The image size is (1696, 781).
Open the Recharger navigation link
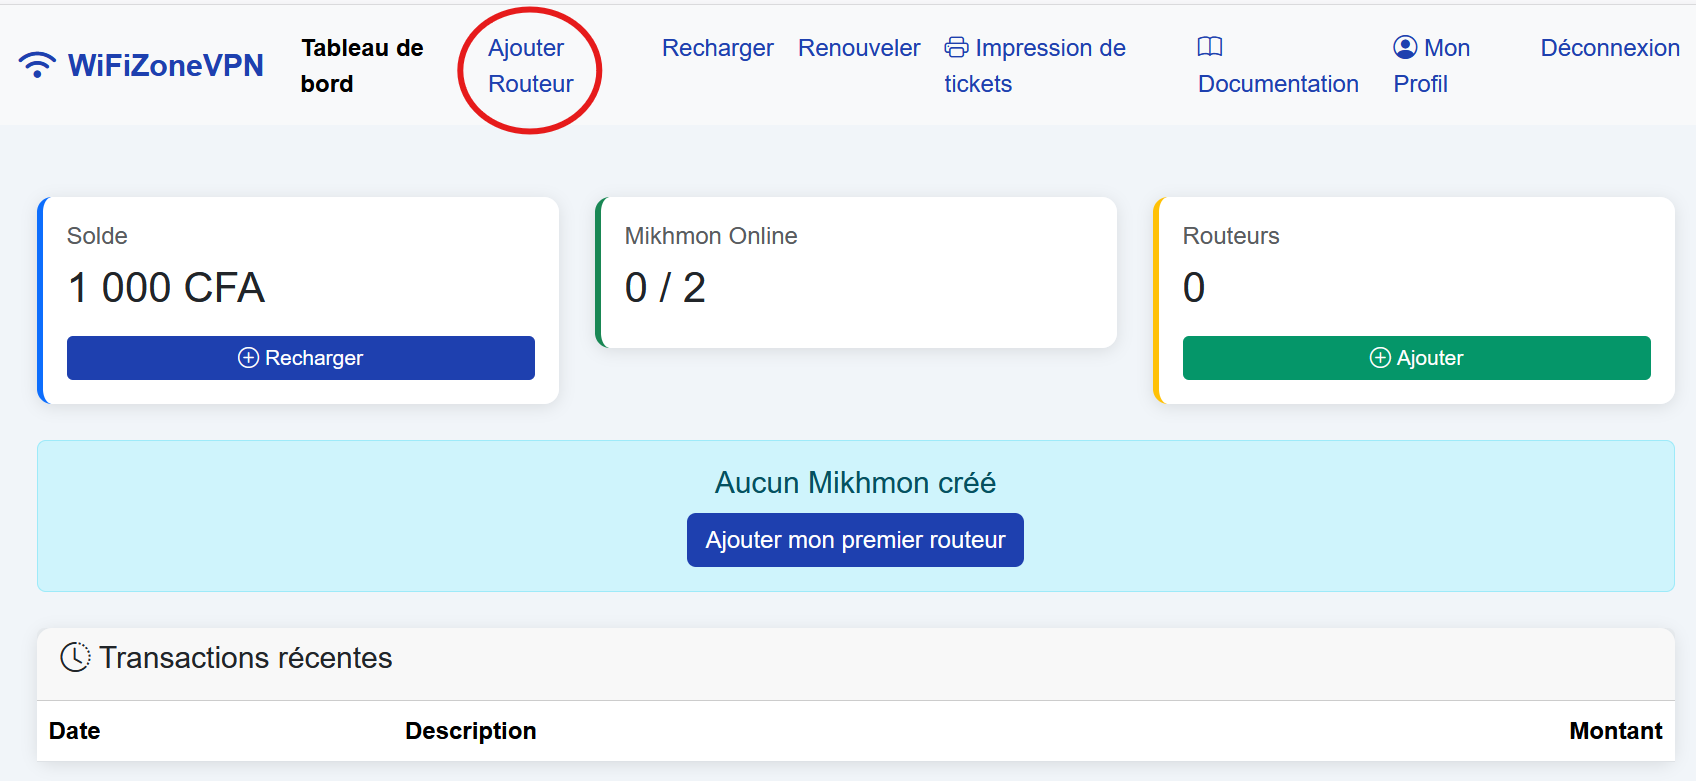(717, 47)
